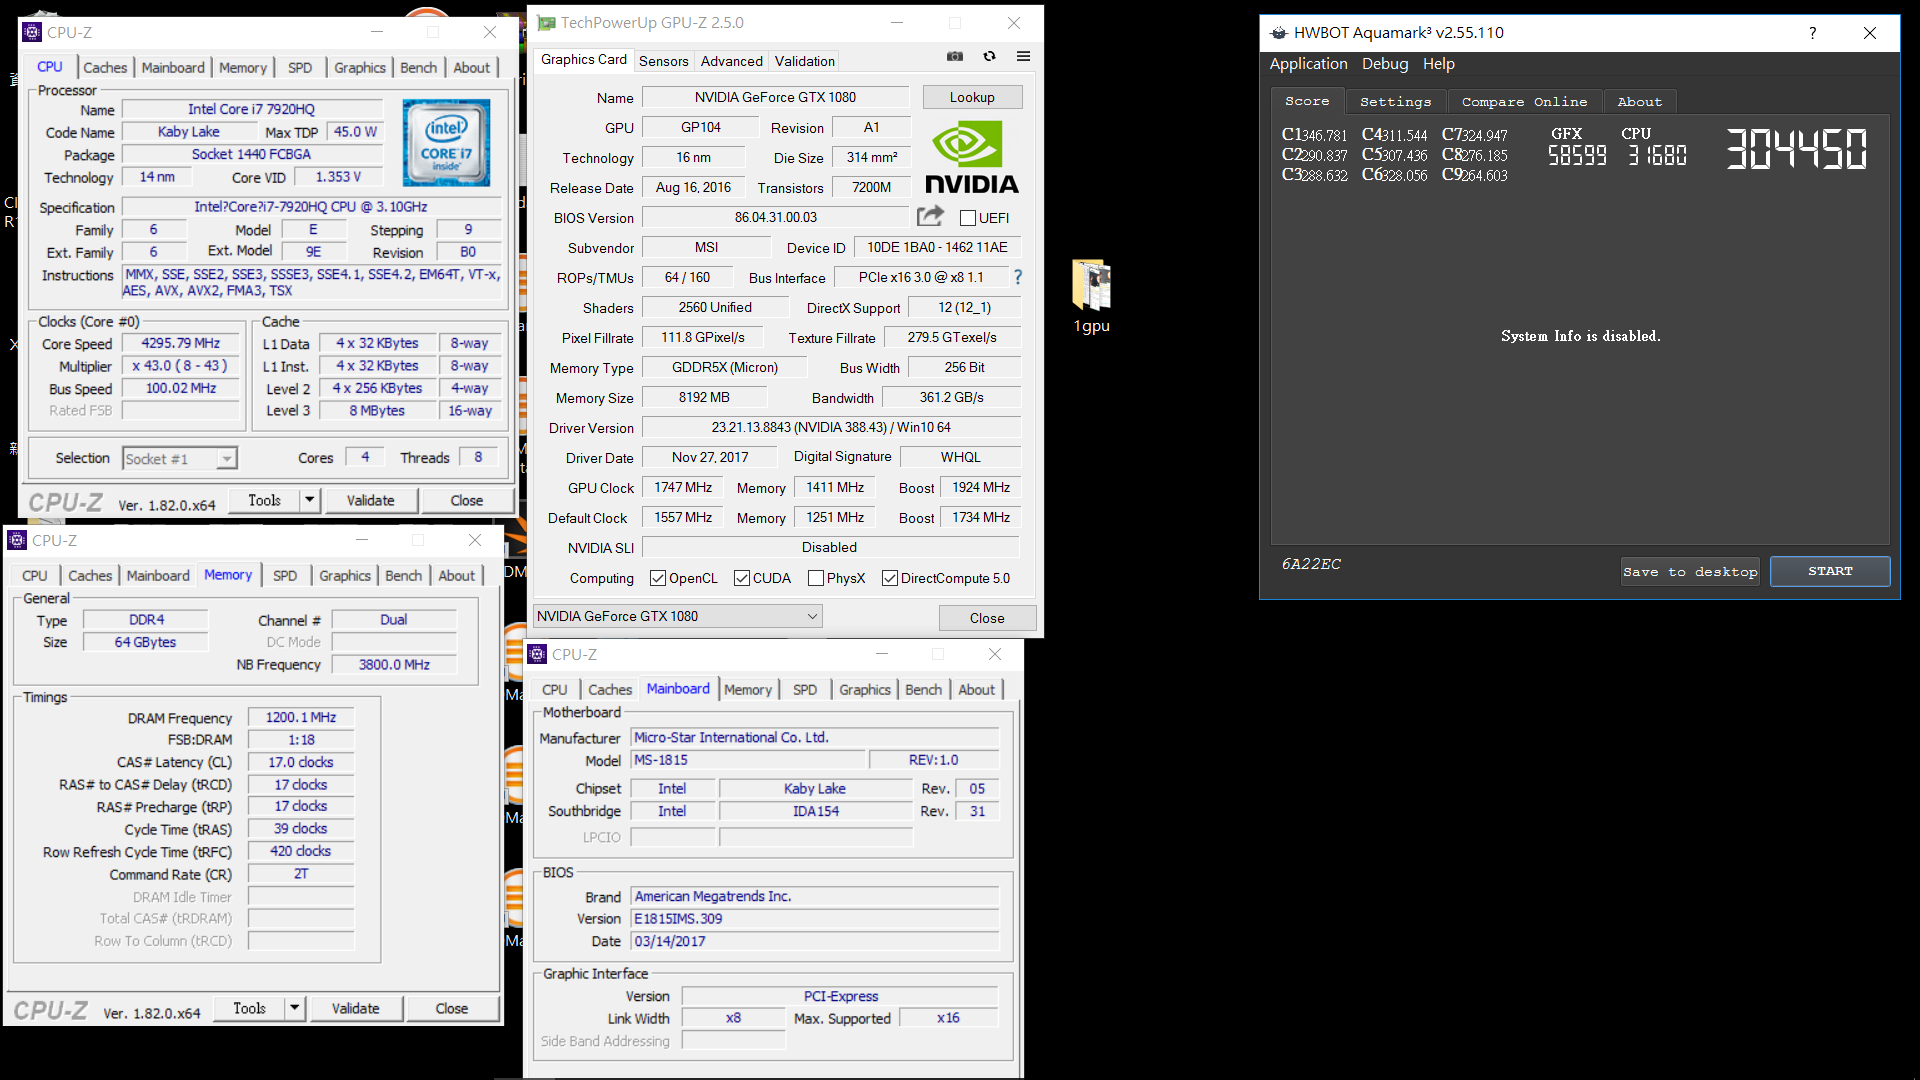Click Save to desktop button
Image resolution: width=1920 pixels, height=1080 pixels.
click(x=1689, y=572)
